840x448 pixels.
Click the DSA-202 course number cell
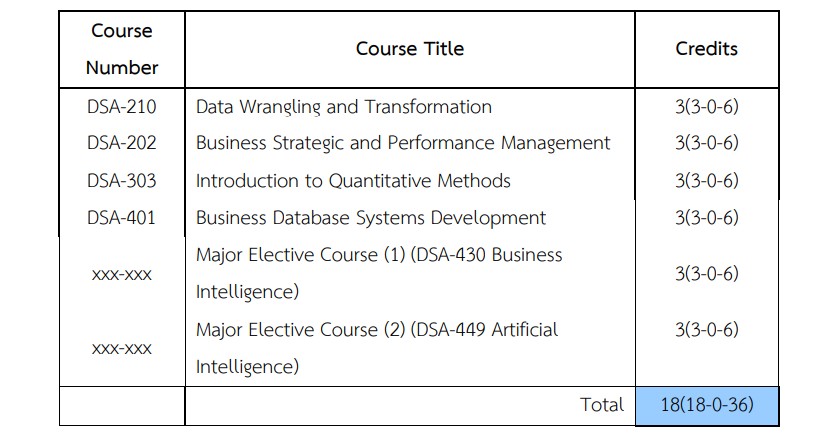[x=122, y=143]
